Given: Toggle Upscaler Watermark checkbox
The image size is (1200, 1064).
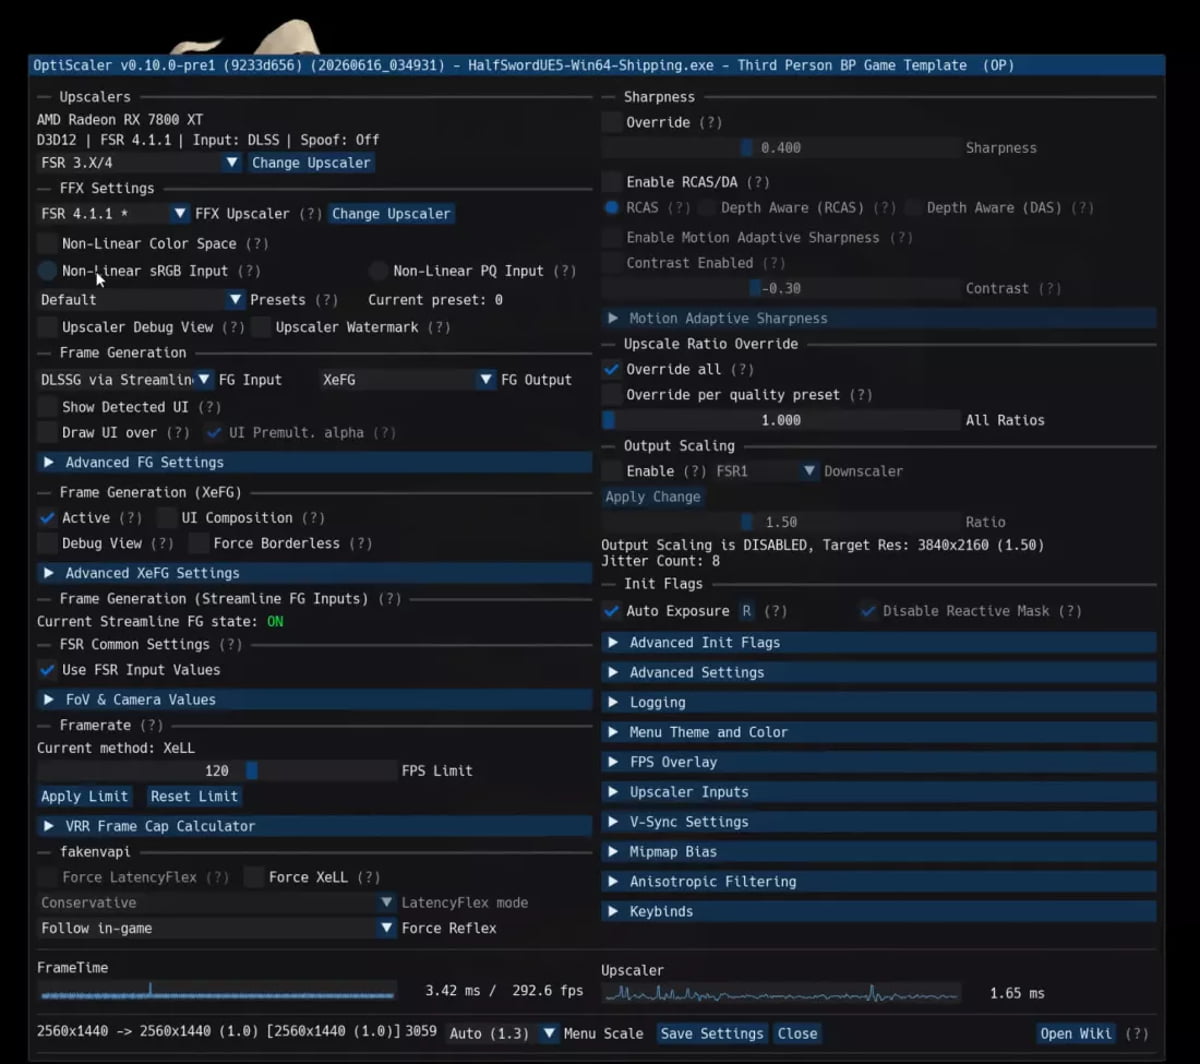Looking at the screenshot, I should [x=261, y=326].
